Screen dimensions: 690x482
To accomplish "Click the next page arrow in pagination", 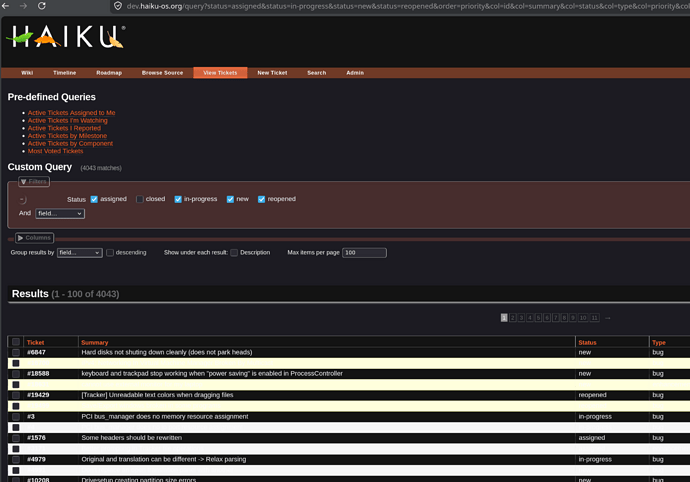I will coord(608,318).
